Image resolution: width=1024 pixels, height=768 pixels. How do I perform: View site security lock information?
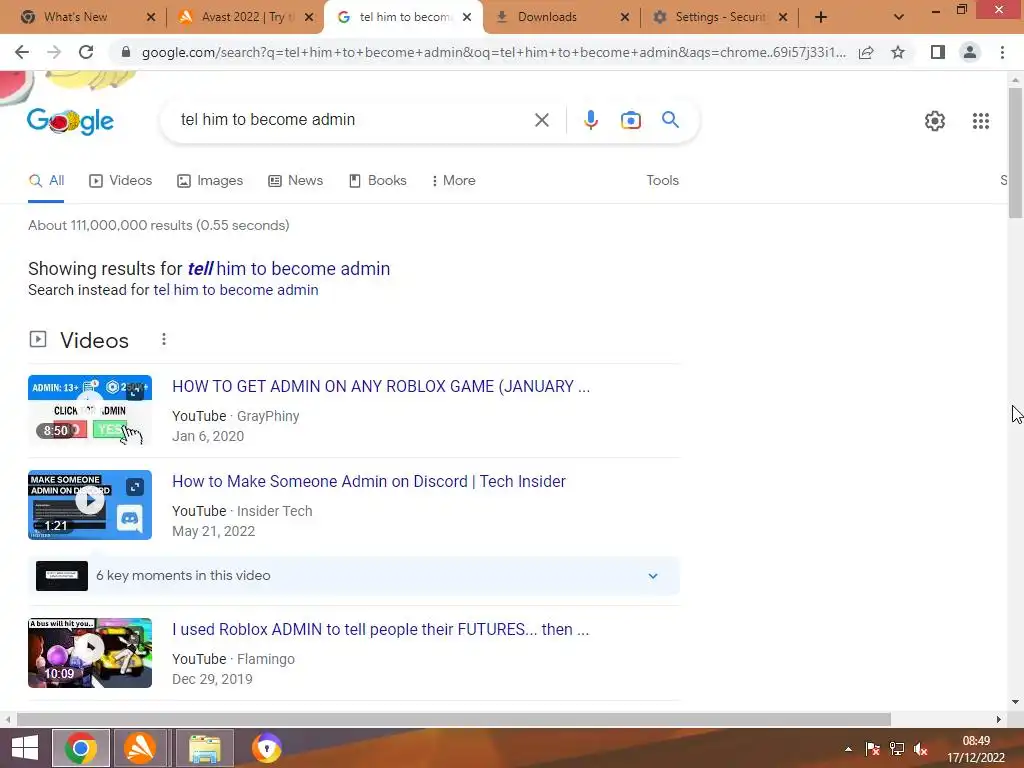click(x=126, y=52)
